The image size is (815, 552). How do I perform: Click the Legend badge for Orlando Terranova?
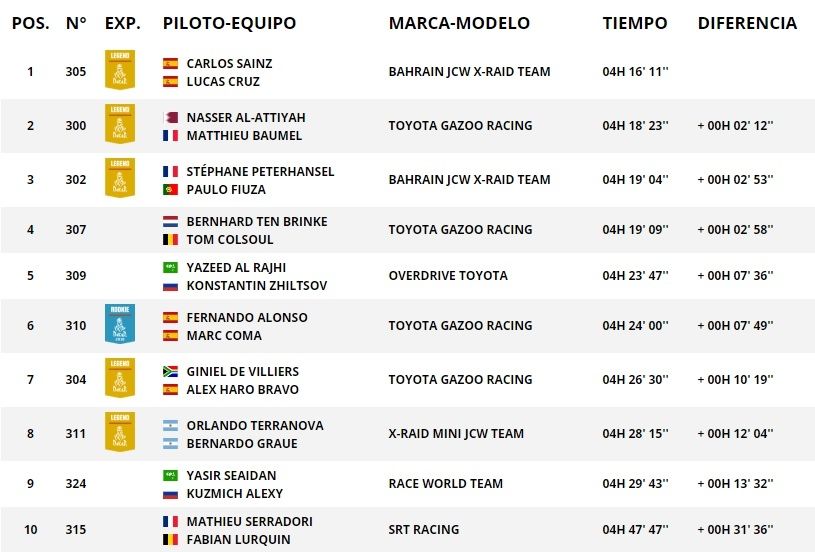120,433
